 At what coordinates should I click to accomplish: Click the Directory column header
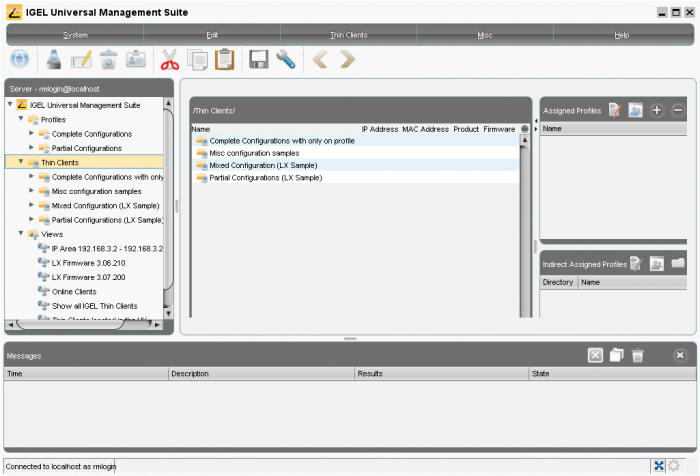click(558, 282)
